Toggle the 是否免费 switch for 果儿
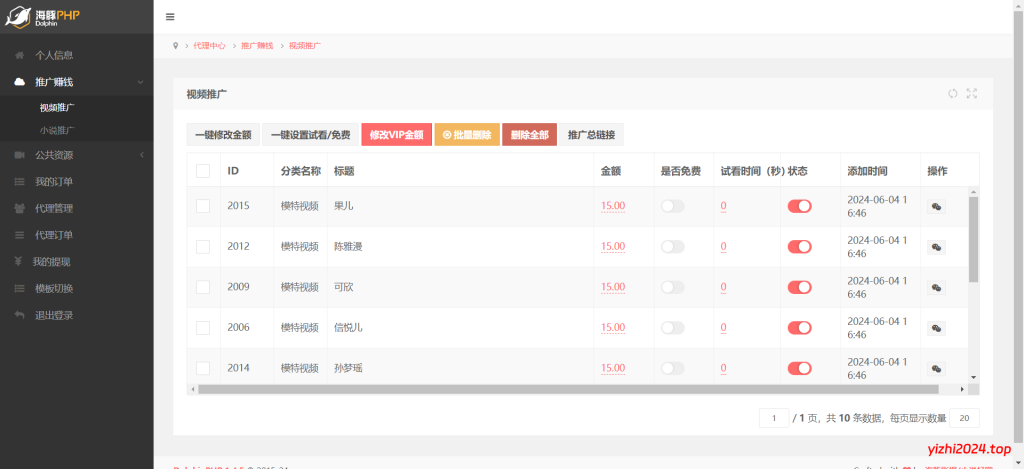 (672, 206)
